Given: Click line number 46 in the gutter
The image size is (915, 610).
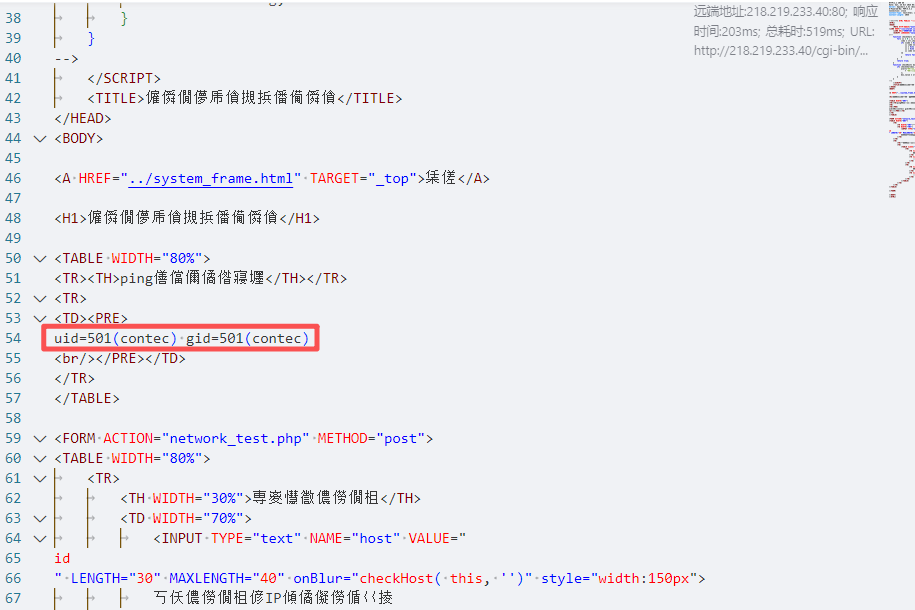Looking at the screenshot, I should [13, 179].
